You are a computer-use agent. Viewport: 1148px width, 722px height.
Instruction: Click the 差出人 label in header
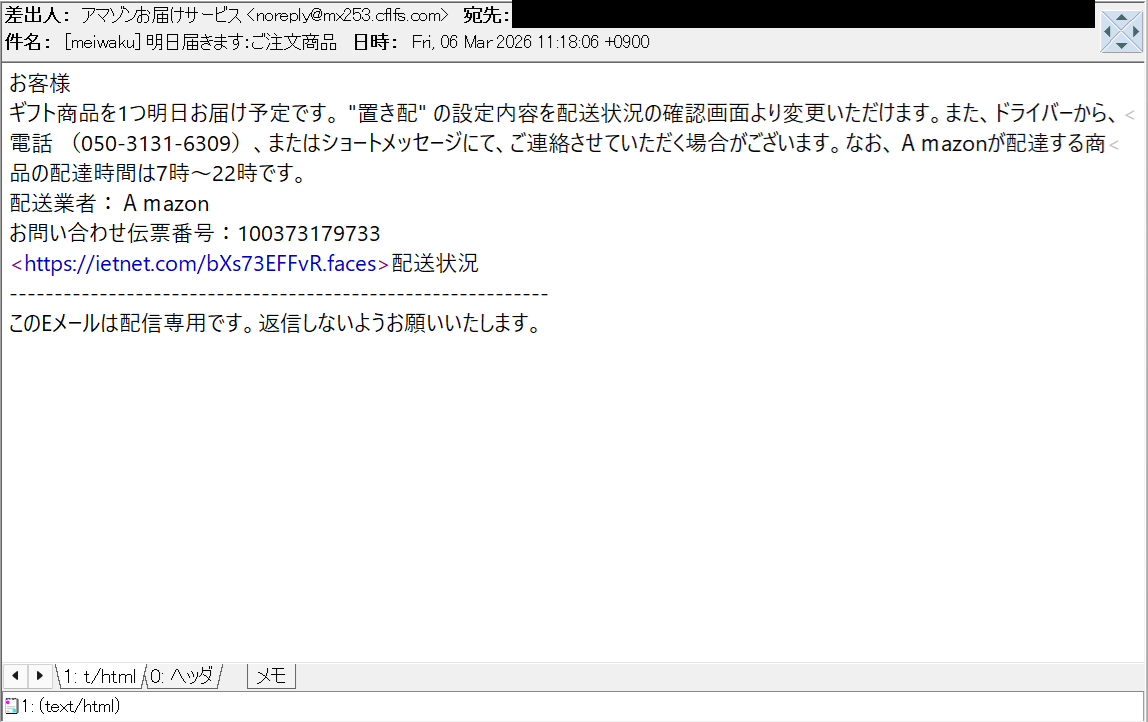click(x=37, y=15)
